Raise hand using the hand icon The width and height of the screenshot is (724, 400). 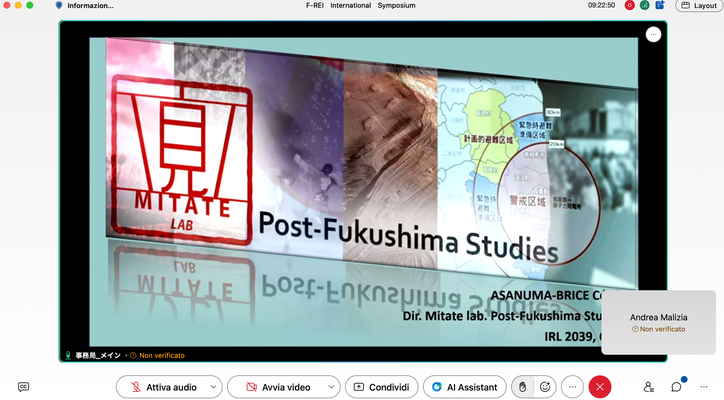[523, 387]
